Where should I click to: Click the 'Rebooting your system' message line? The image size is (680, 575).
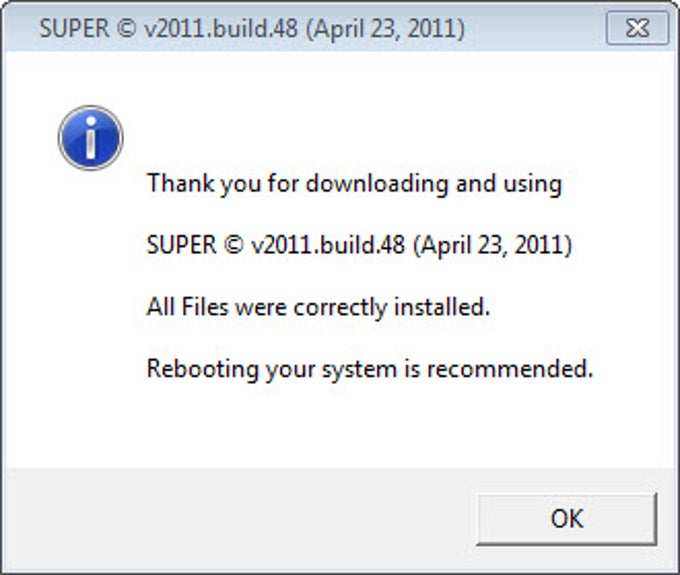[369, 369]
